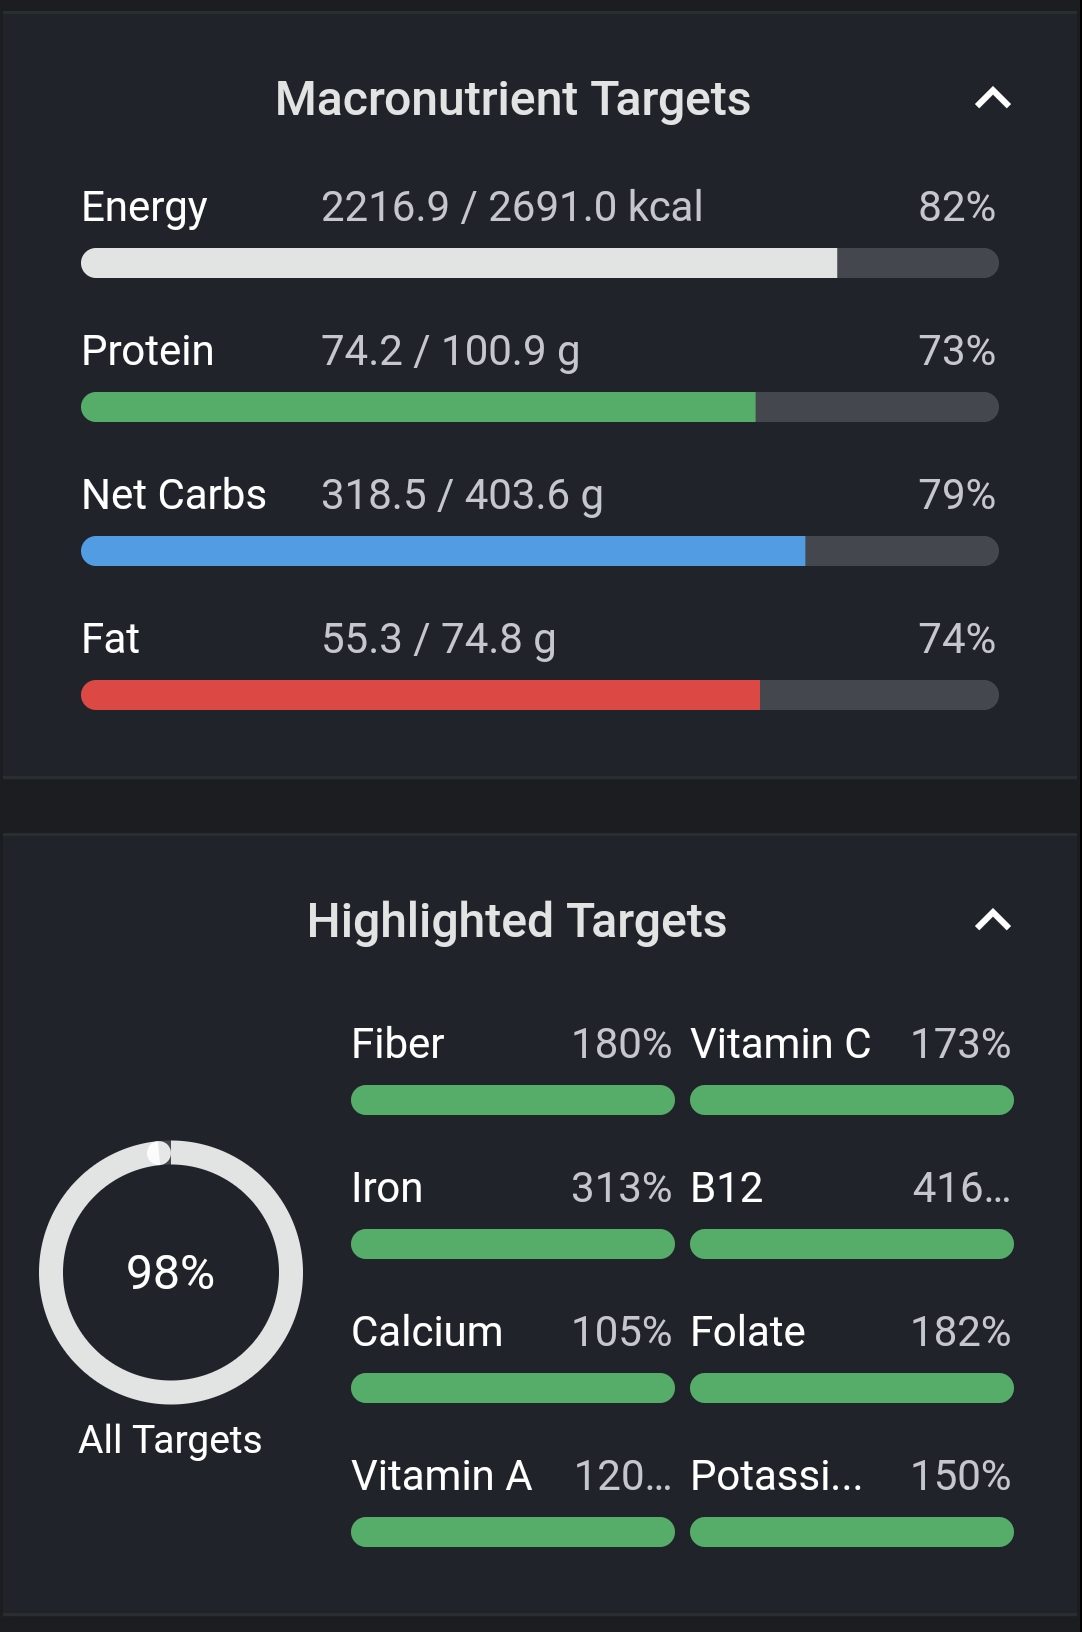Click the Energy progress bar

point(539,263)
